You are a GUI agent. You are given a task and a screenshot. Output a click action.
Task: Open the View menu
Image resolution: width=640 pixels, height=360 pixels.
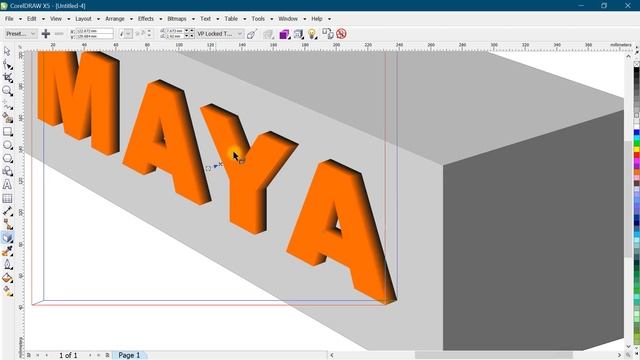pos(56,19)
